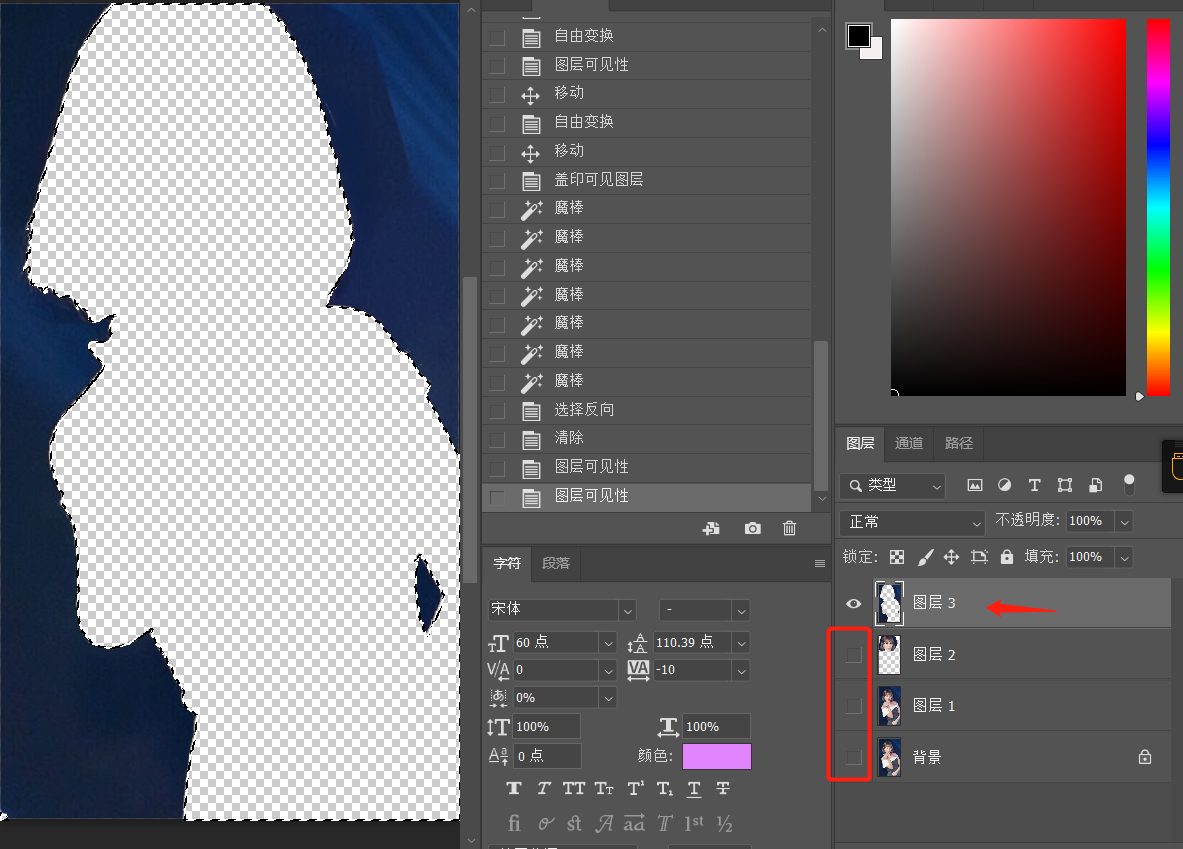Viewport: 1183px width, 849px height.
Task: Open Character panel menu icon
Action: coord(820,563)
